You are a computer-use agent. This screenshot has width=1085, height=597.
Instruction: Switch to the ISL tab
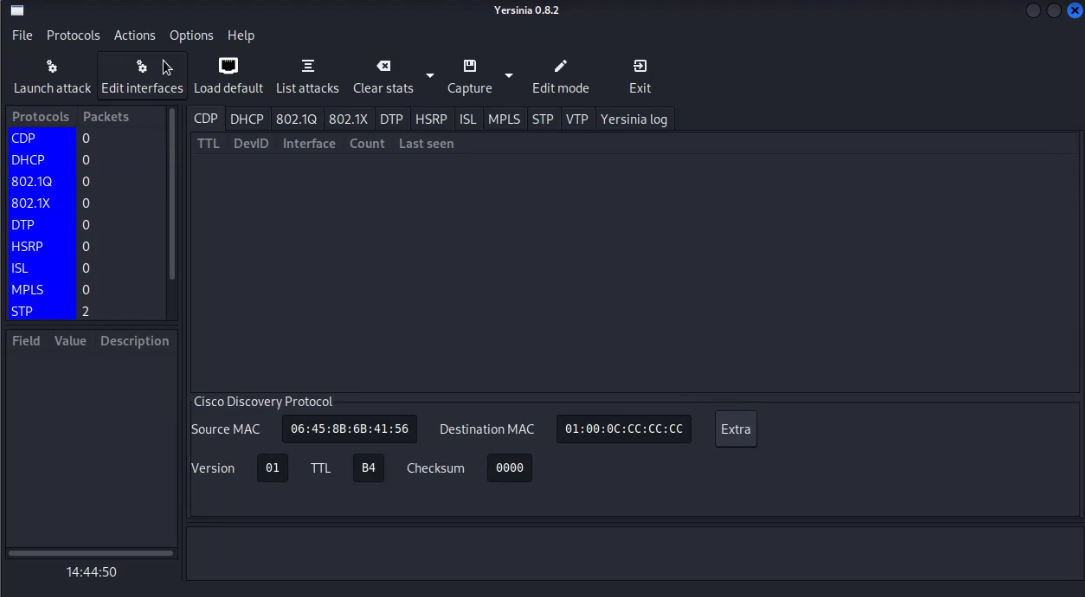point(468,119)
